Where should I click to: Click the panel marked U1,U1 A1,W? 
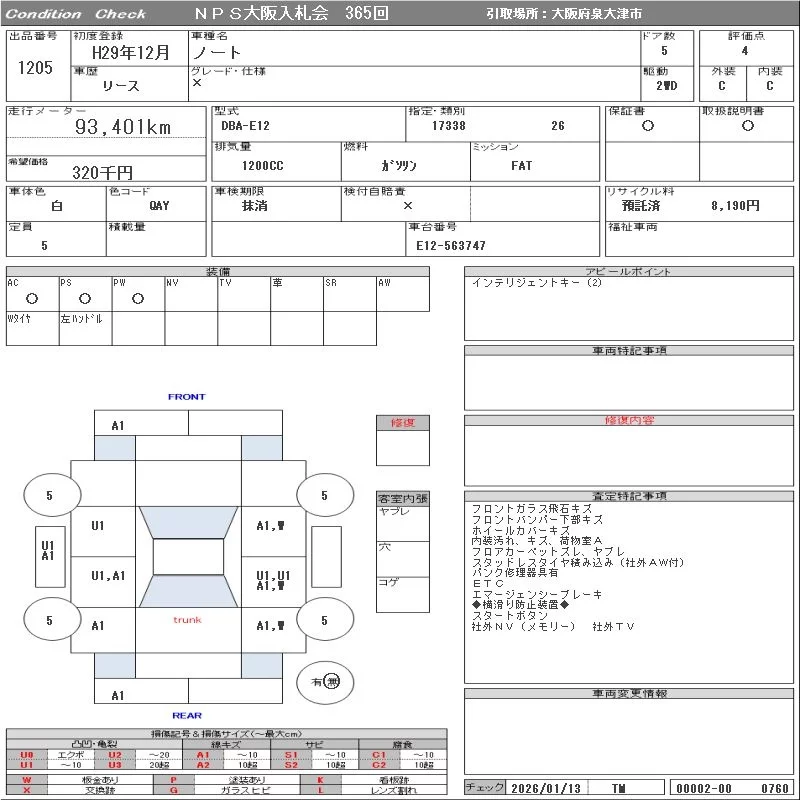pos(272,580)
